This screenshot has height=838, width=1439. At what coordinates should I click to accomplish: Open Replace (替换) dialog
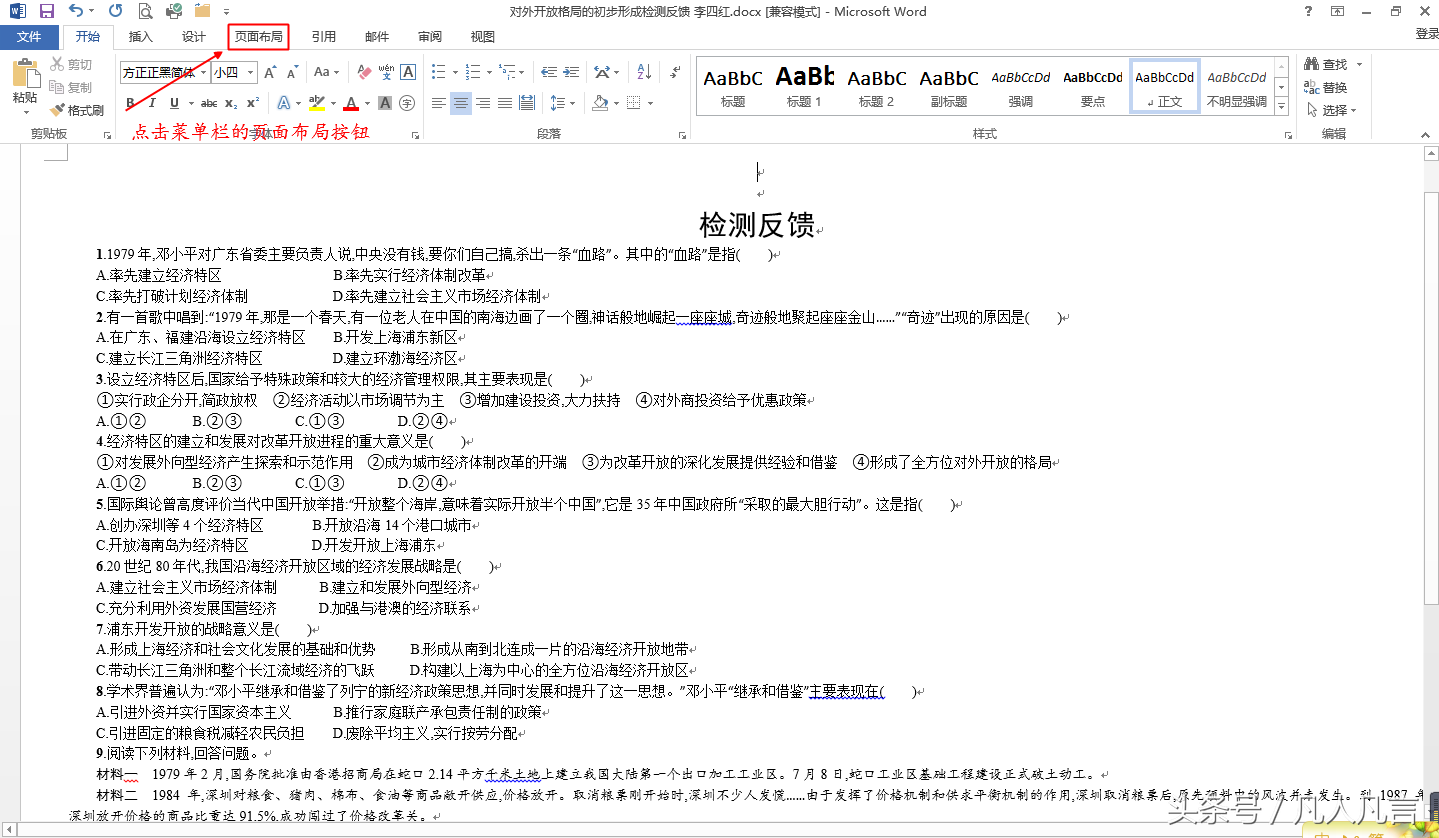pos(1326,87)
